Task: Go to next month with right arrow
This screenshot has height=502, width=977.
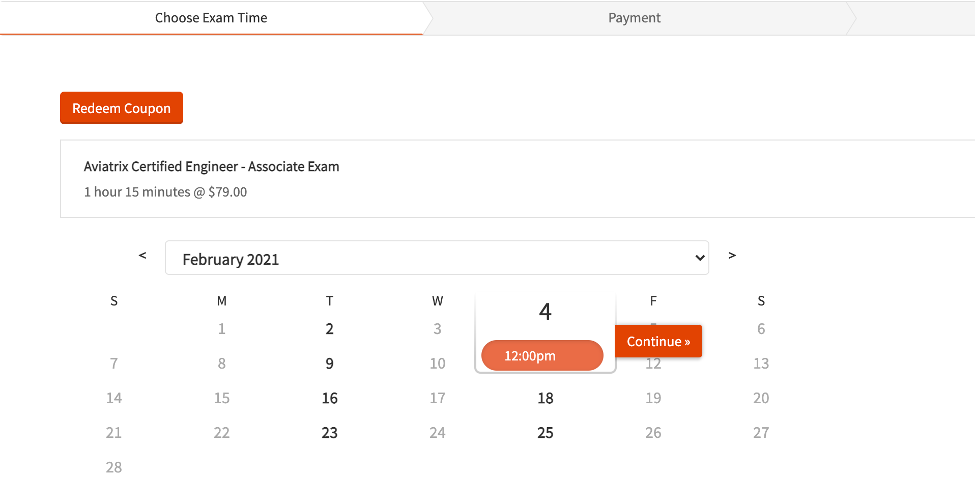Action: pyautogui.click(x=732, y=256)
